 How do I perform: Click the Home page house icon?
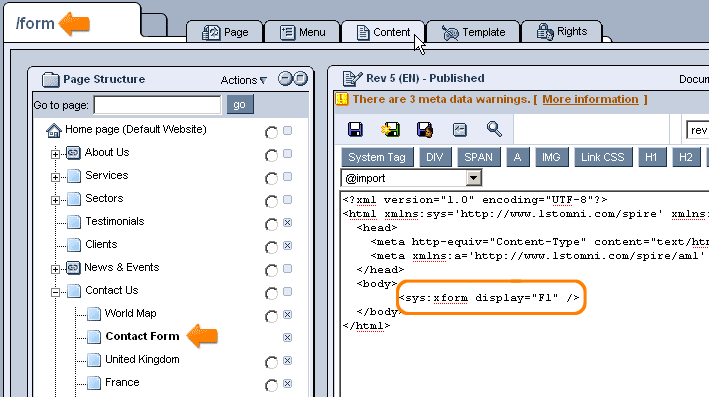tap(54, 130)
